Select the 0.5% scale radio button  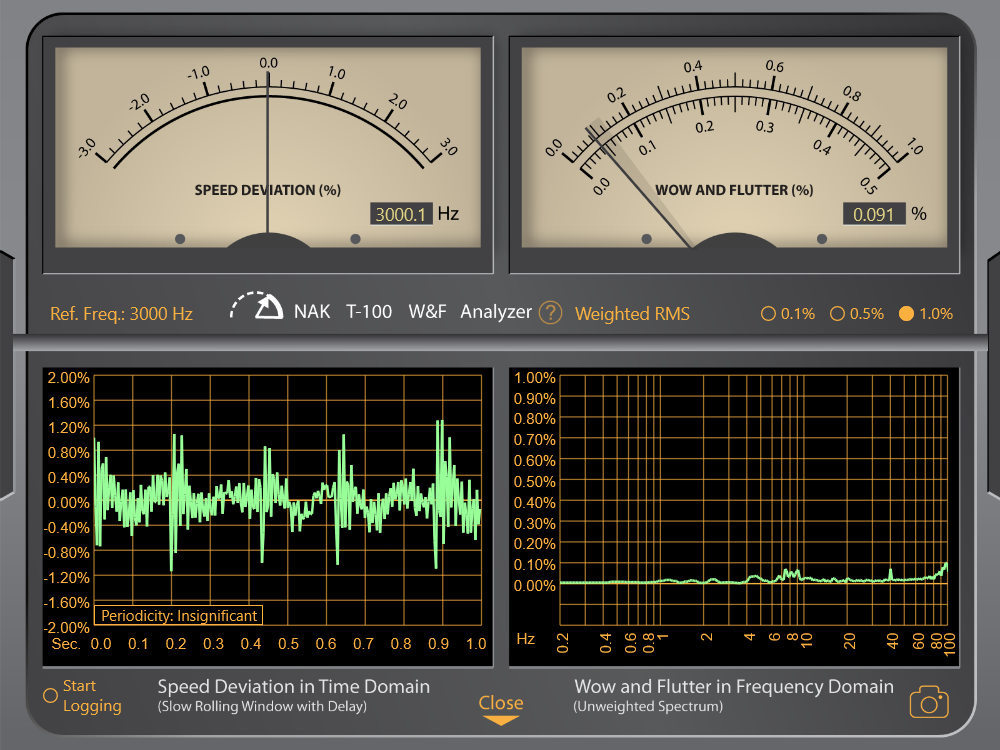(837, 314)
